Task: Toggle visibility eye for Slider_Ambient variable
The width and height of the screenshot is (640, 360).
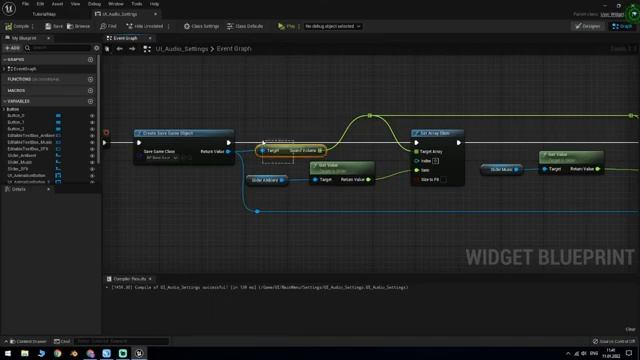Action: point(92,156)
